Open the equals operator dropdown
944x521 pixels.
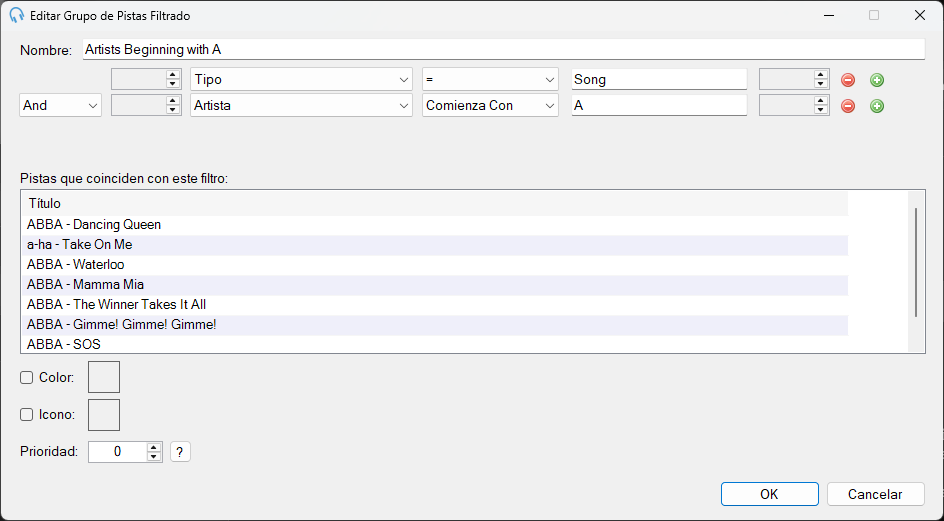(x=490, y=80)
